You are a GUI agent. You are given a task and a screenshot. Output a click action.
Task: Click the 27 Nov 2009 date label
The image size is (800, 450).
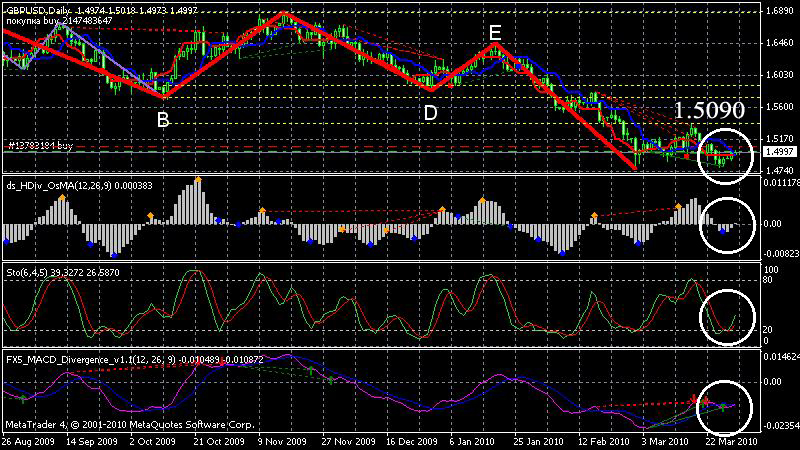(349, 441)
